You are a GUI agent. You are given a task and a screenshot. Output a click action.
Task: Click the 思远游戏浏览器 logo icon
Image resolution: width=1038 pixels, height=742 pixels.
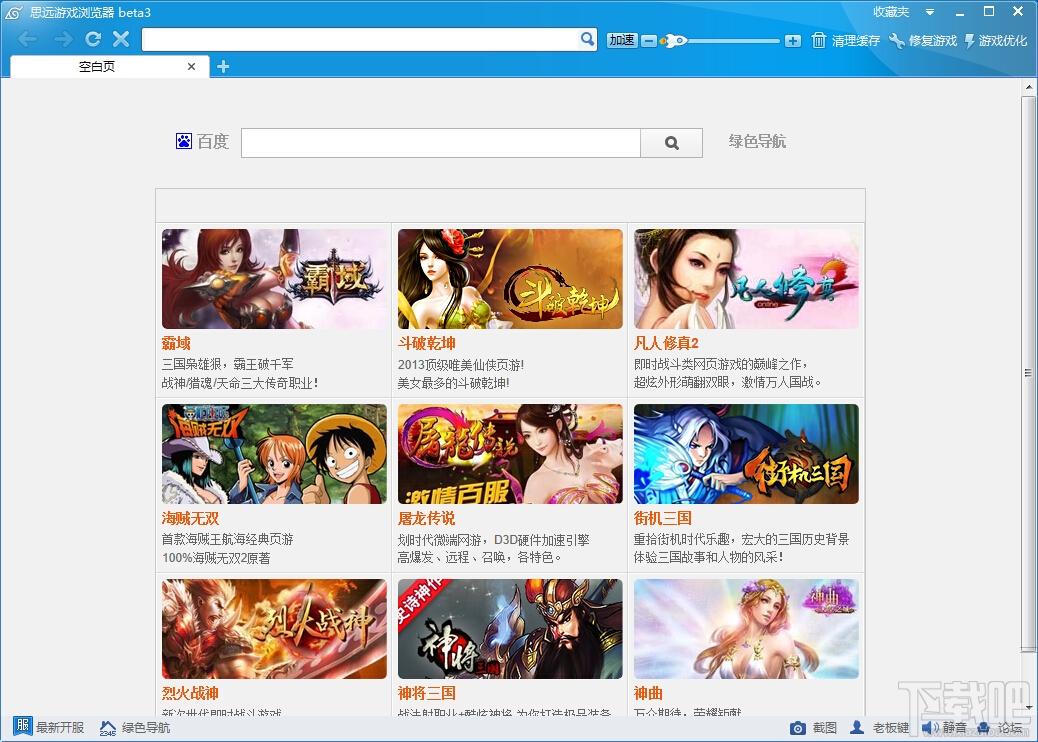13,12
